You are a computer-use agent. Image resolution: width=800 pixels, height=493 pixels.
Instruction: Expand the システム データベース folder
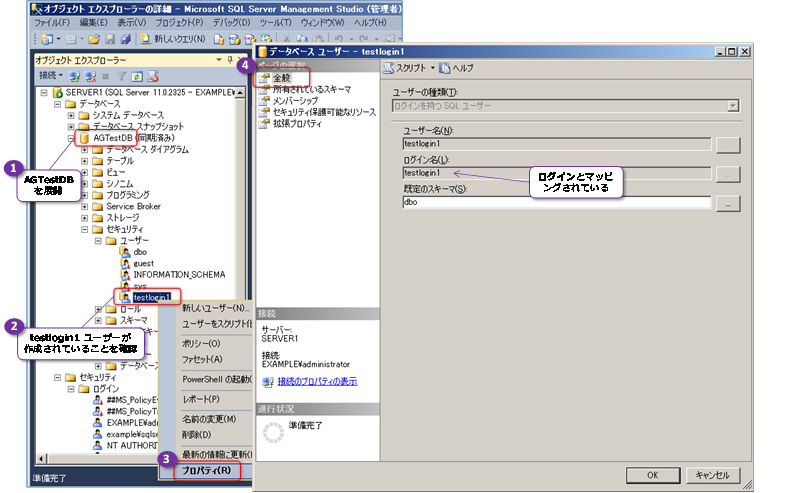[x=71, y=115]
